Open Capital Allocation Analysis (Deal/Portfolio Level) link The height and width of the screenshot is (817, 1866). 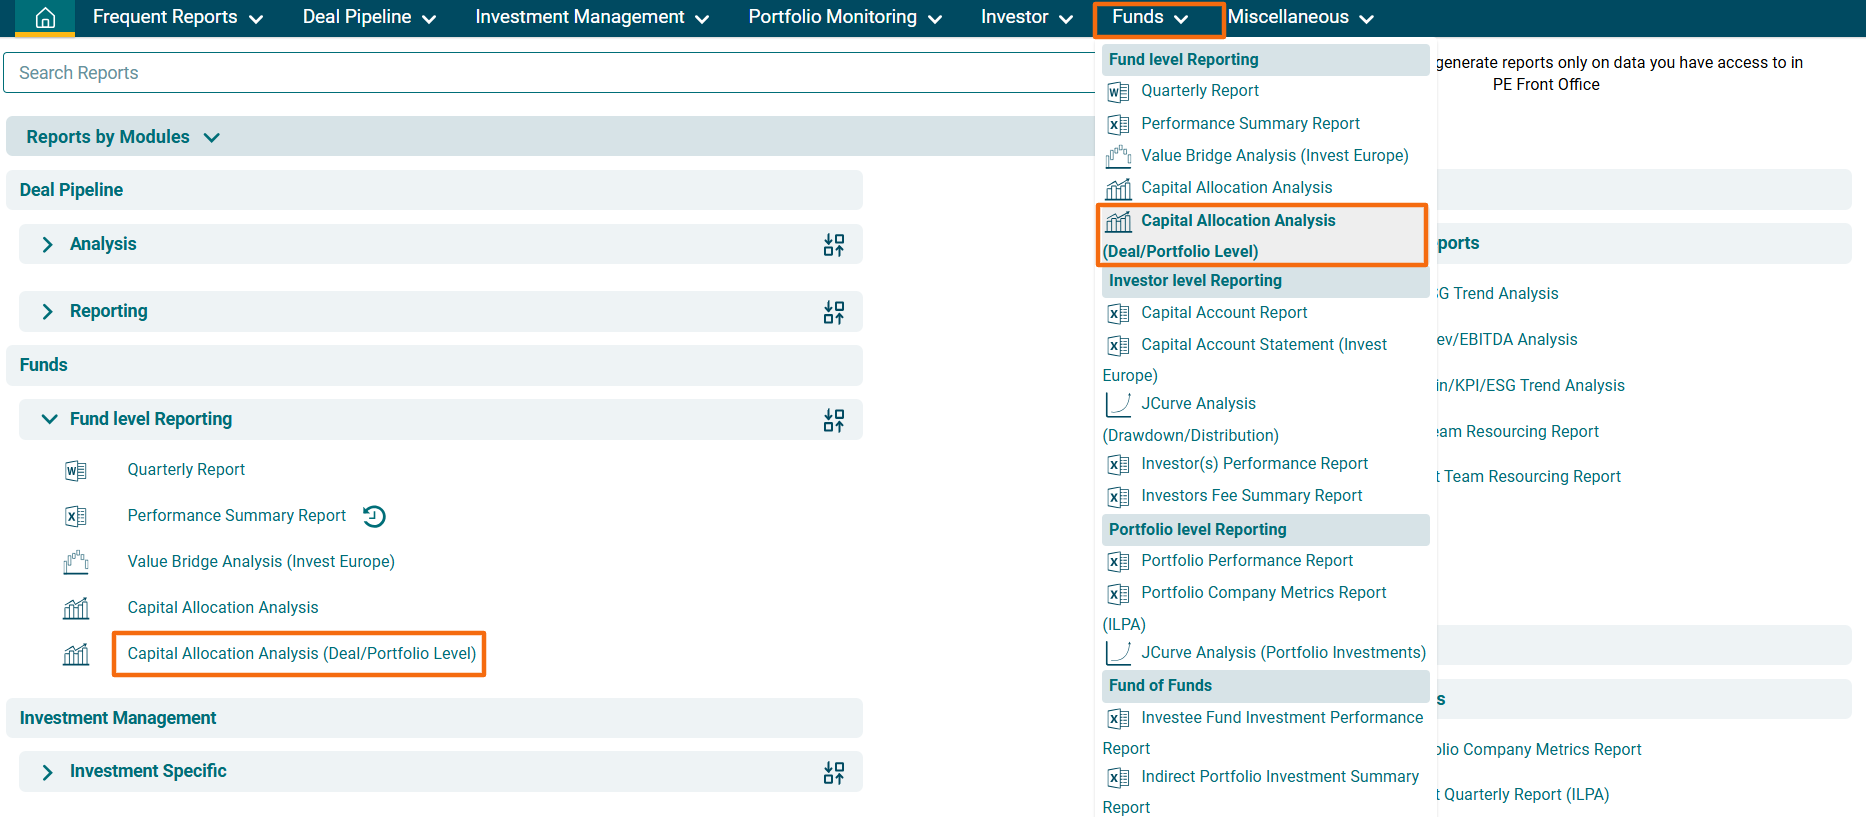301,654
